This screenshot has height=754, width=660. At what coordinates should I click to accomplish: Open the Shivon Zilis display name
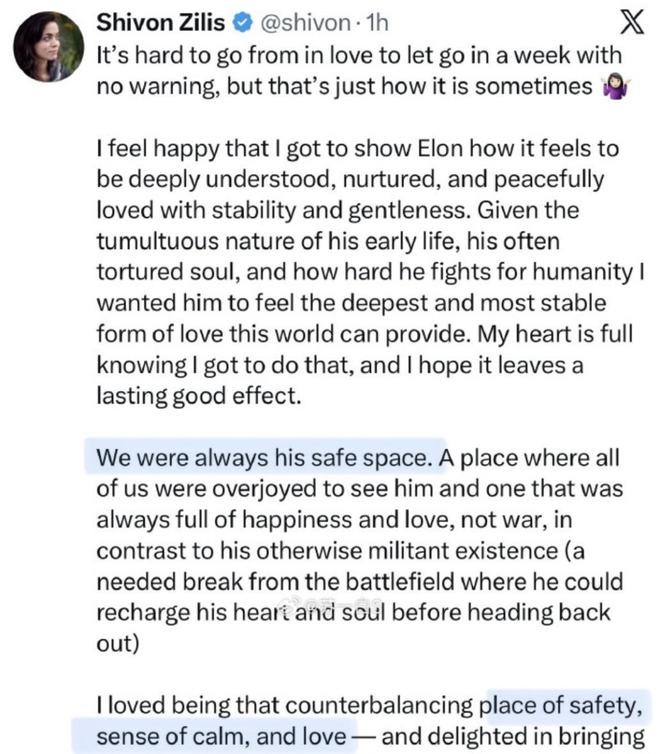tap(161, 23)
